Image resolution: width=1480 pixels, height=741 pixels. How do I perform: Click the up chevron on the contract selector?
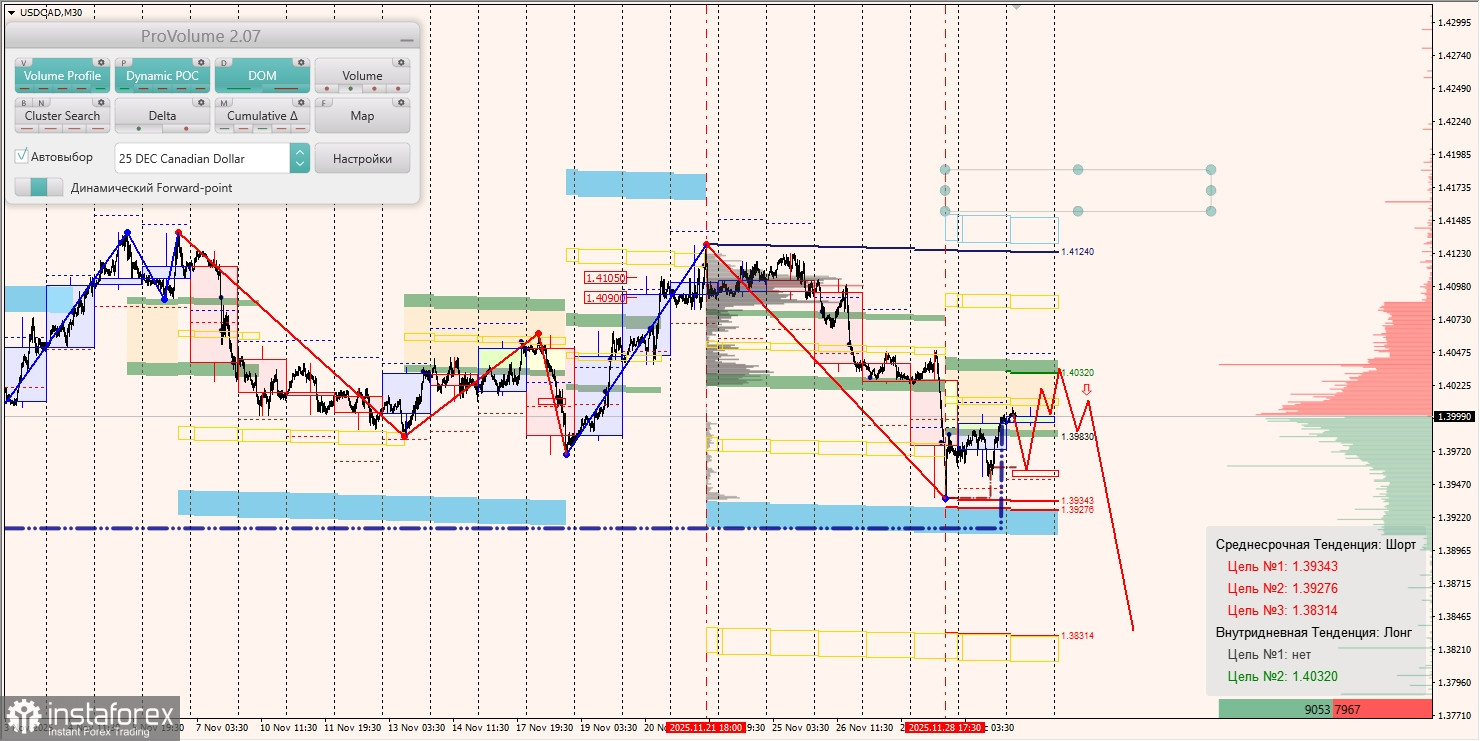pyautogui.click(x=299, y=152)
